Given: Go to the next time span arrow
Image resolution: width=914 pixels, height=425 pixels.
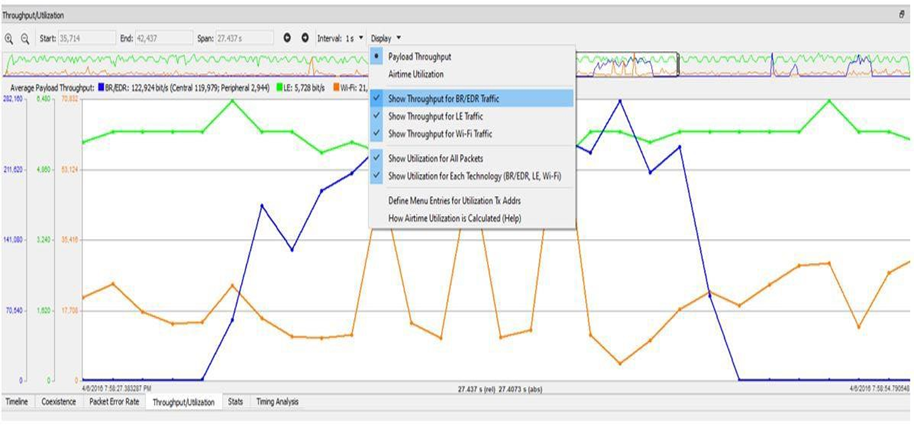Looking at the screenshot, I should (305, 38).
